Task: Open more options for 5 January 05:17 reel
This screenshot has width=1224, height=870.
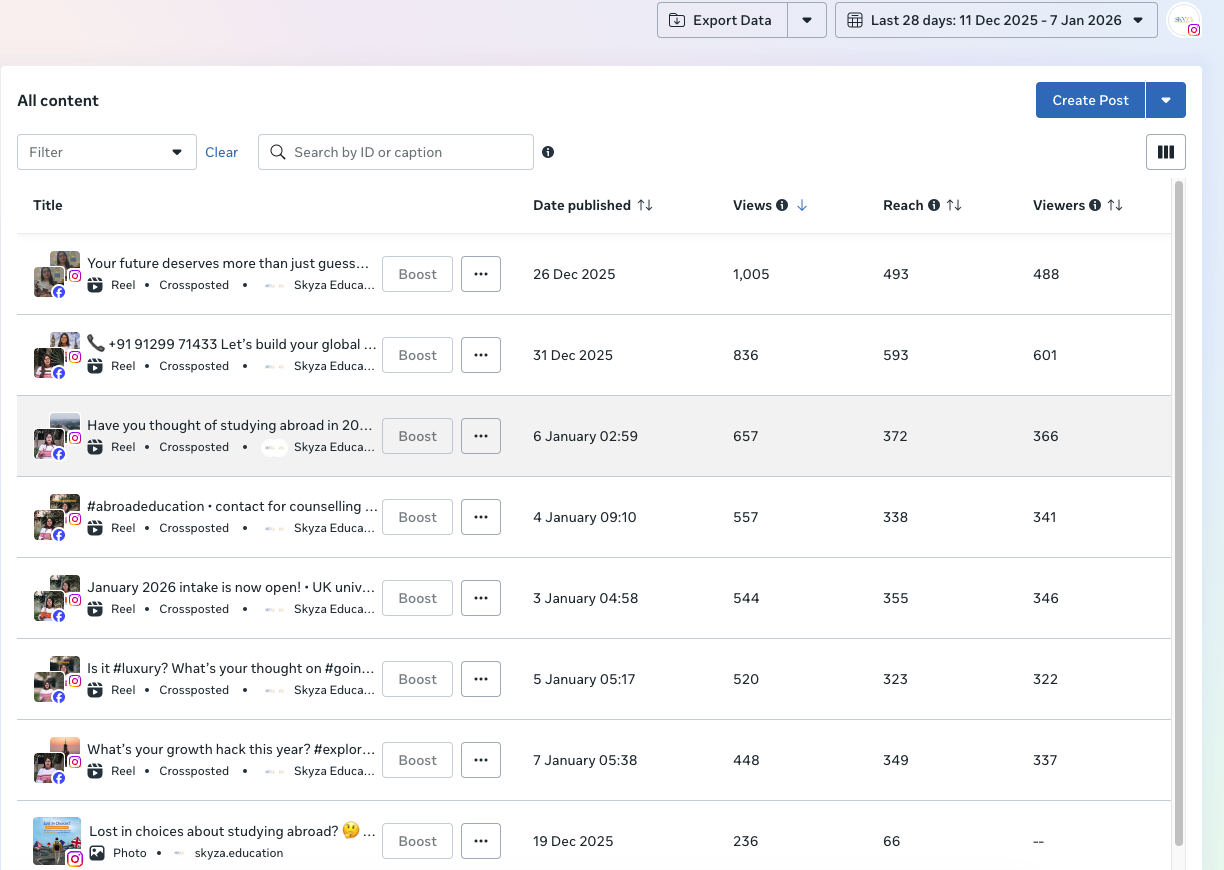Action: tap(481, 679)
